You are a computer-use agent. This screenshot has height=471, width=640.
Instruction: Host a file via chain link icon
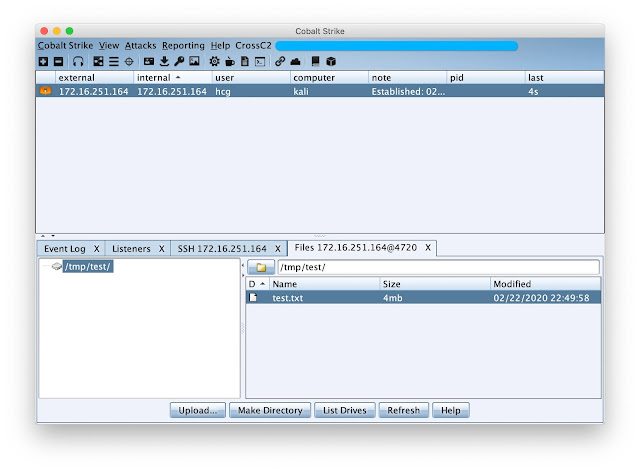pyautogui.click(x=280, y=62)
